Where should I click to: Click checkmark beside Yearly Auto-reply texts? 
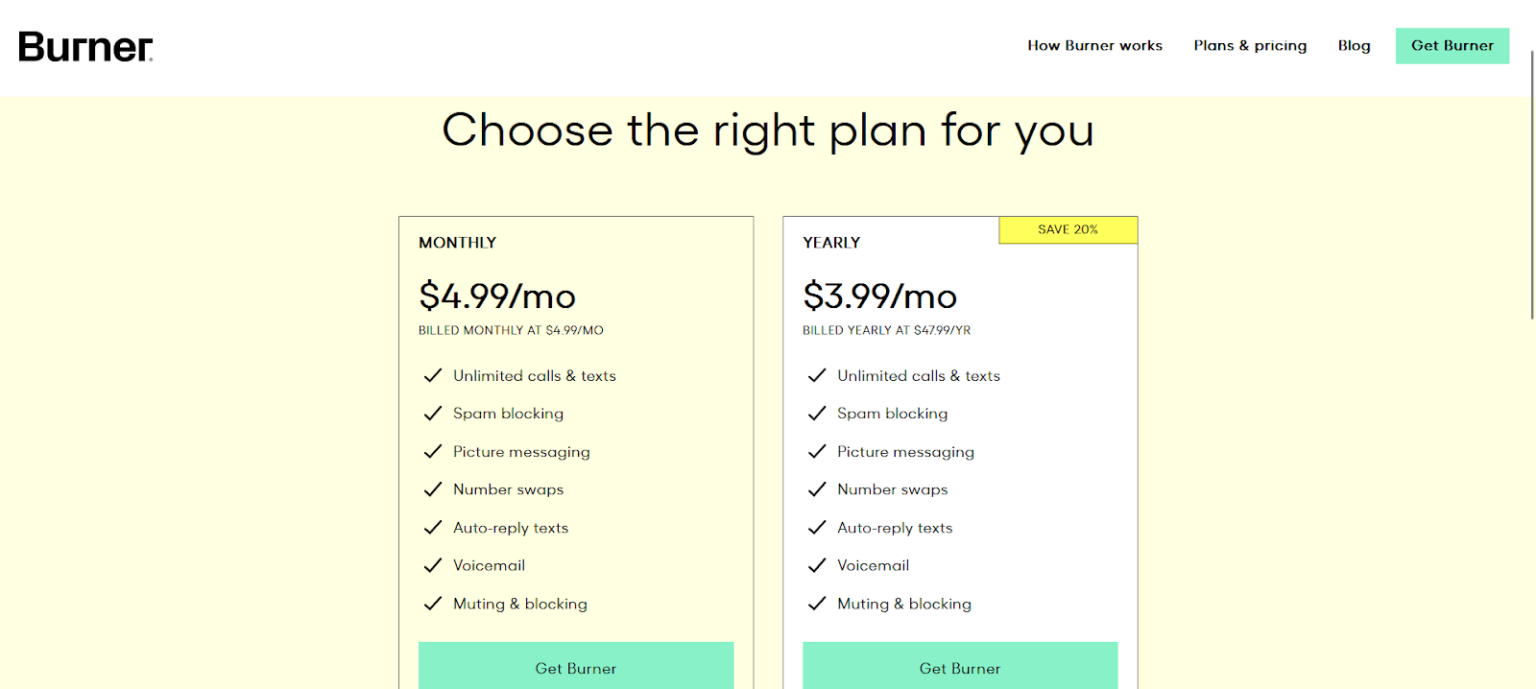[x=817, y=528]
